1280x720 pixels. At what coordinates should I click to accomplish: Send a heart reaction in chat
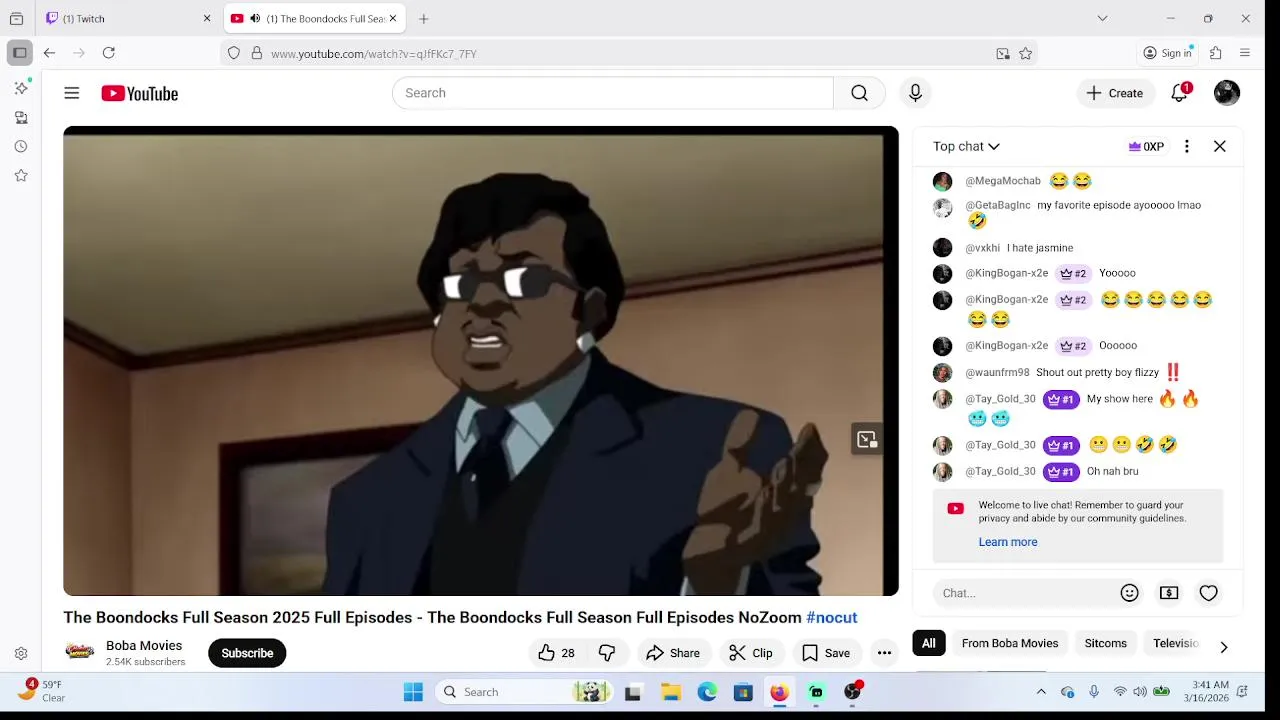point(1209,593)
